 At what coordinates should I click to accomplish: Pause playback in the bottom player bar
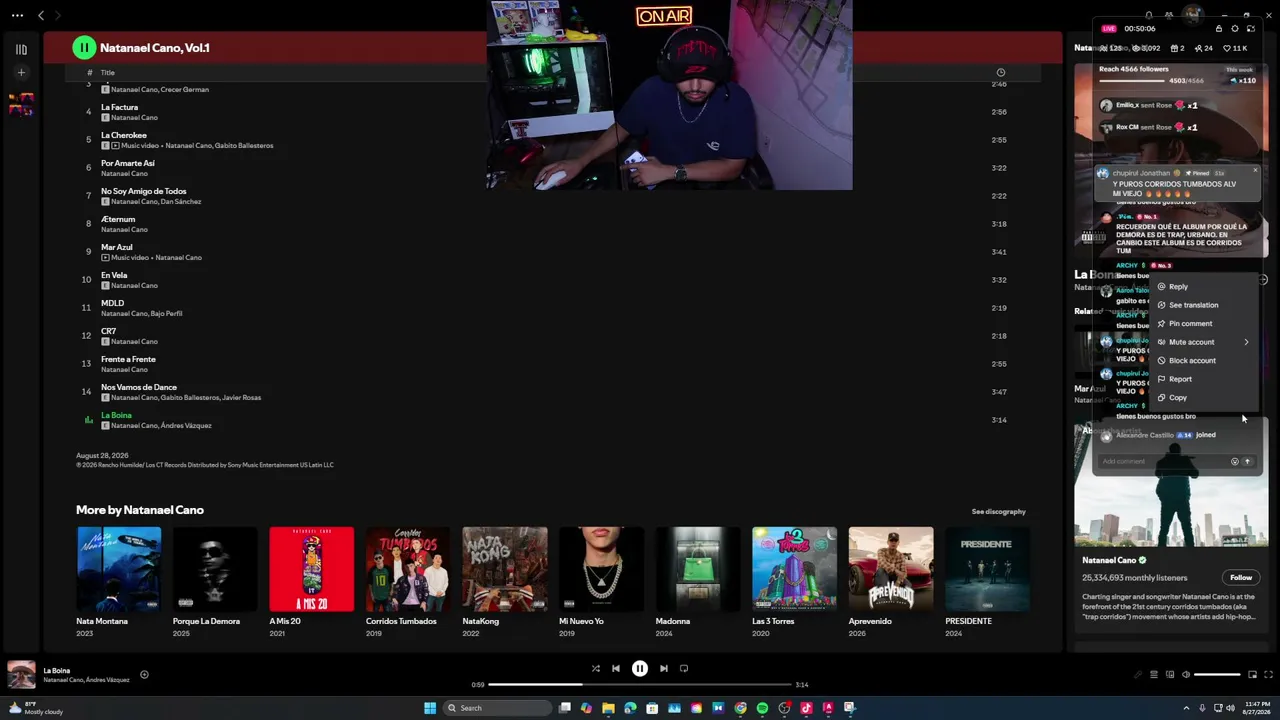pos(640,669)
